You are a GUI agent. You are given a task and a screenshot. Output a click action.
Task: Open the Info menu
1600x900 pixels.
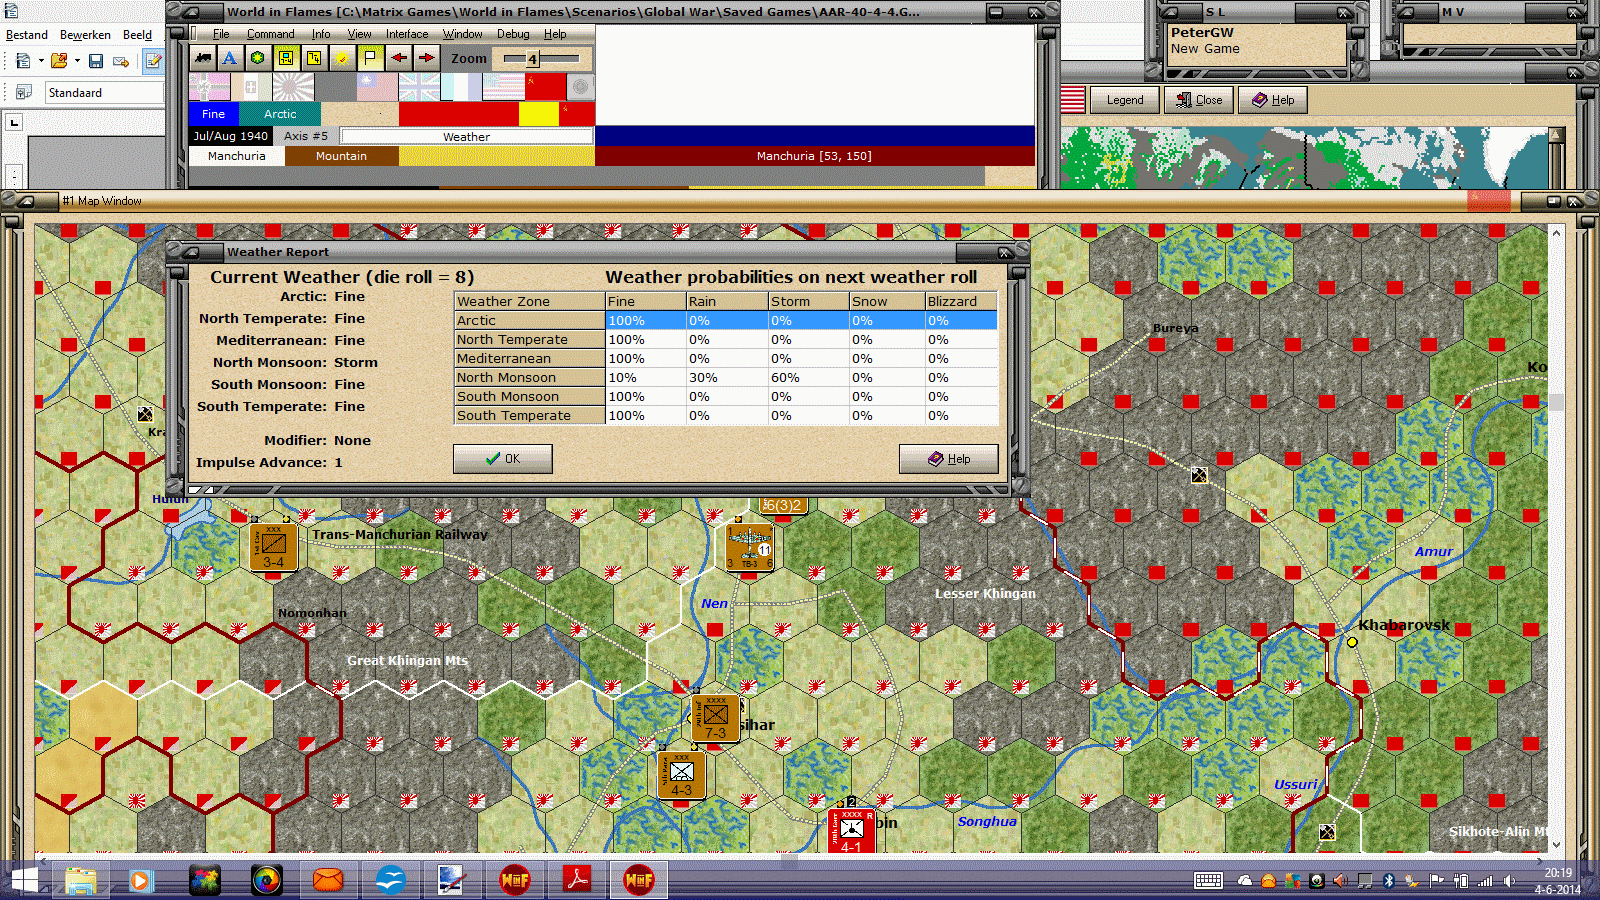coord(321,34)
